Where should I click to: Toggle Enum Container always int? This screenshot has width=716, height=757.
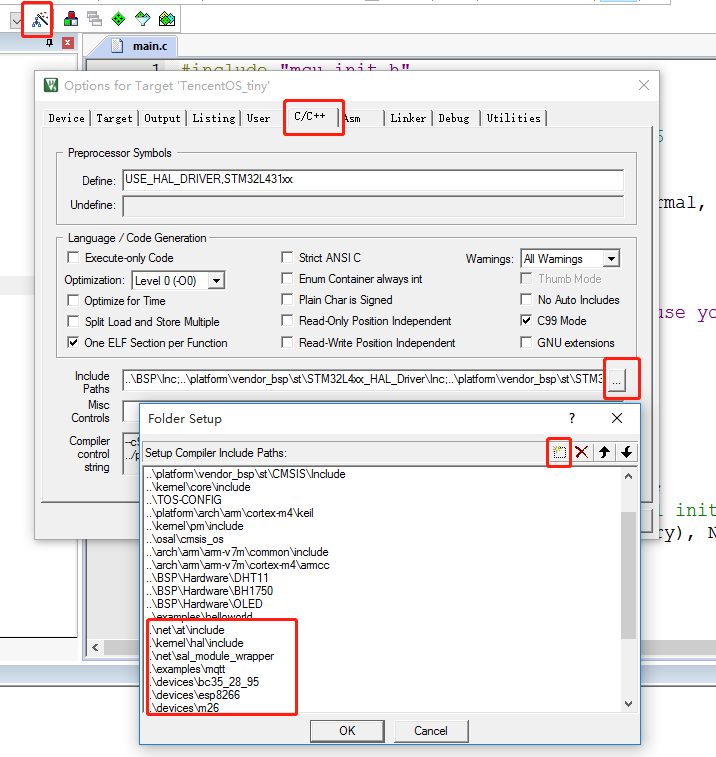(x=287, y=279)
